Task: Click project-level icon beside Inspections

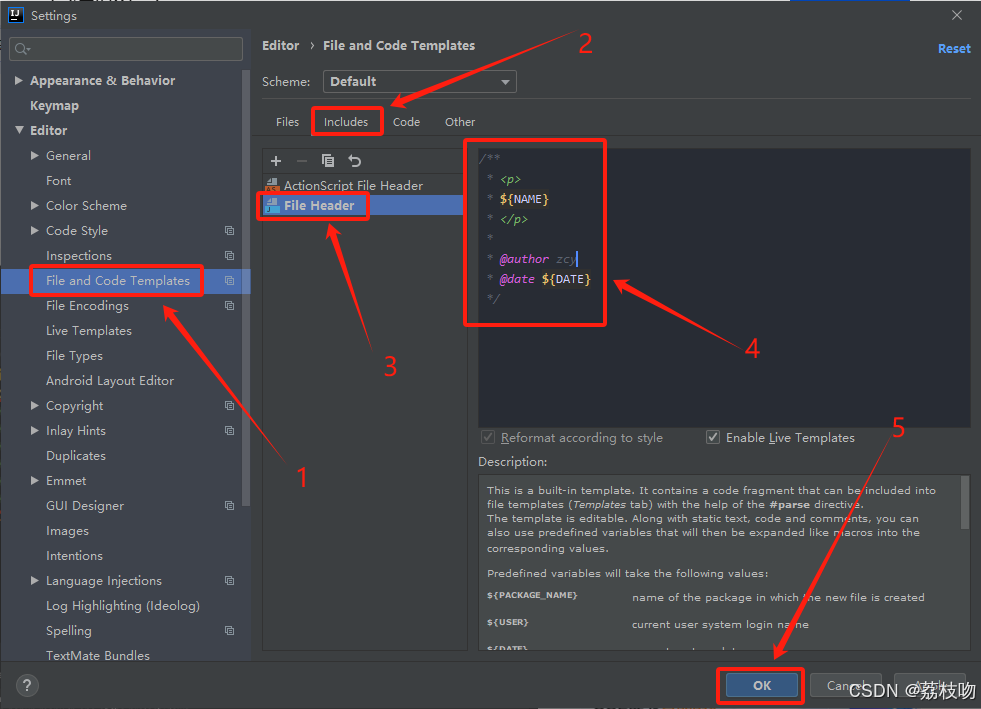Action: click(230, 255)
